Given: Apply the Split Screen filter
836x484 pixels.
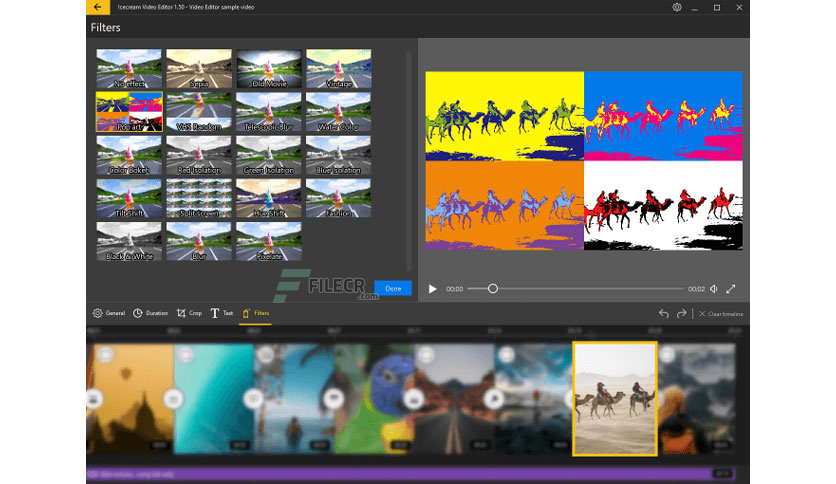Looking at the screenshot, I should [x=199, y=198].
